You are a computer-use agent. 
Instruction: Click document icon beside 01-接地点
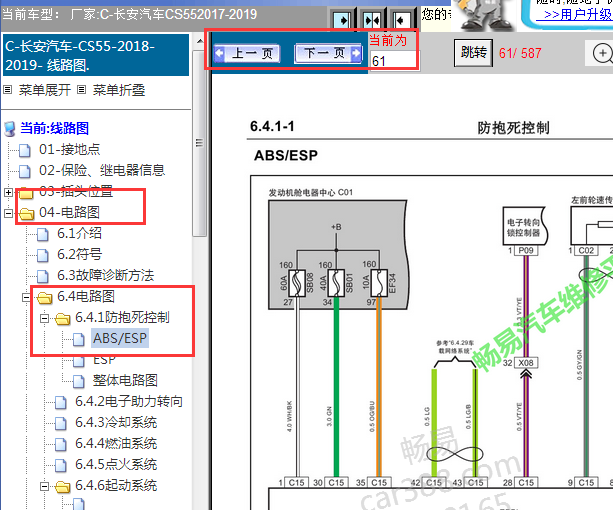click(25, 150)
